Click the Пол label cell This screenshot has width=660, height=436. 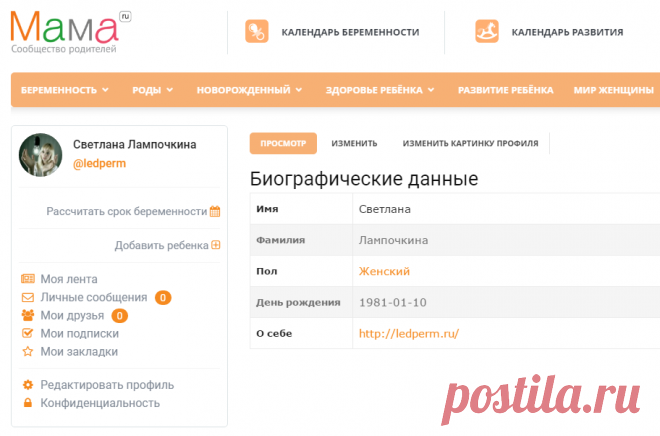(x=301, y=271)
